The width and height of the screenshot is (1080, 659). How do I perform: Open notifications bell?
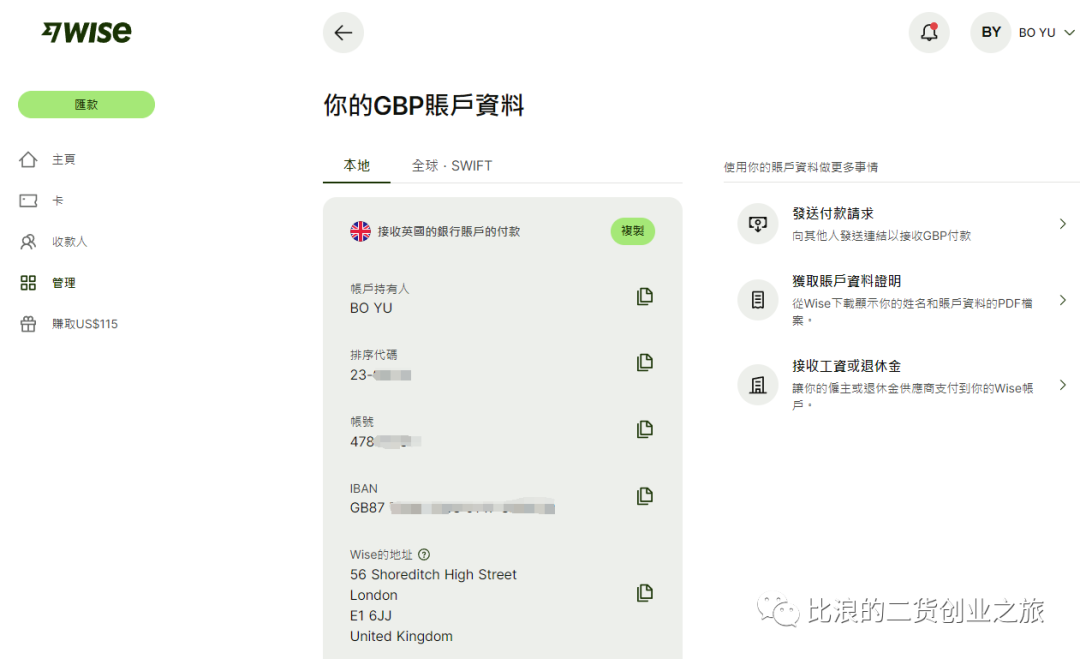point(929,32)
